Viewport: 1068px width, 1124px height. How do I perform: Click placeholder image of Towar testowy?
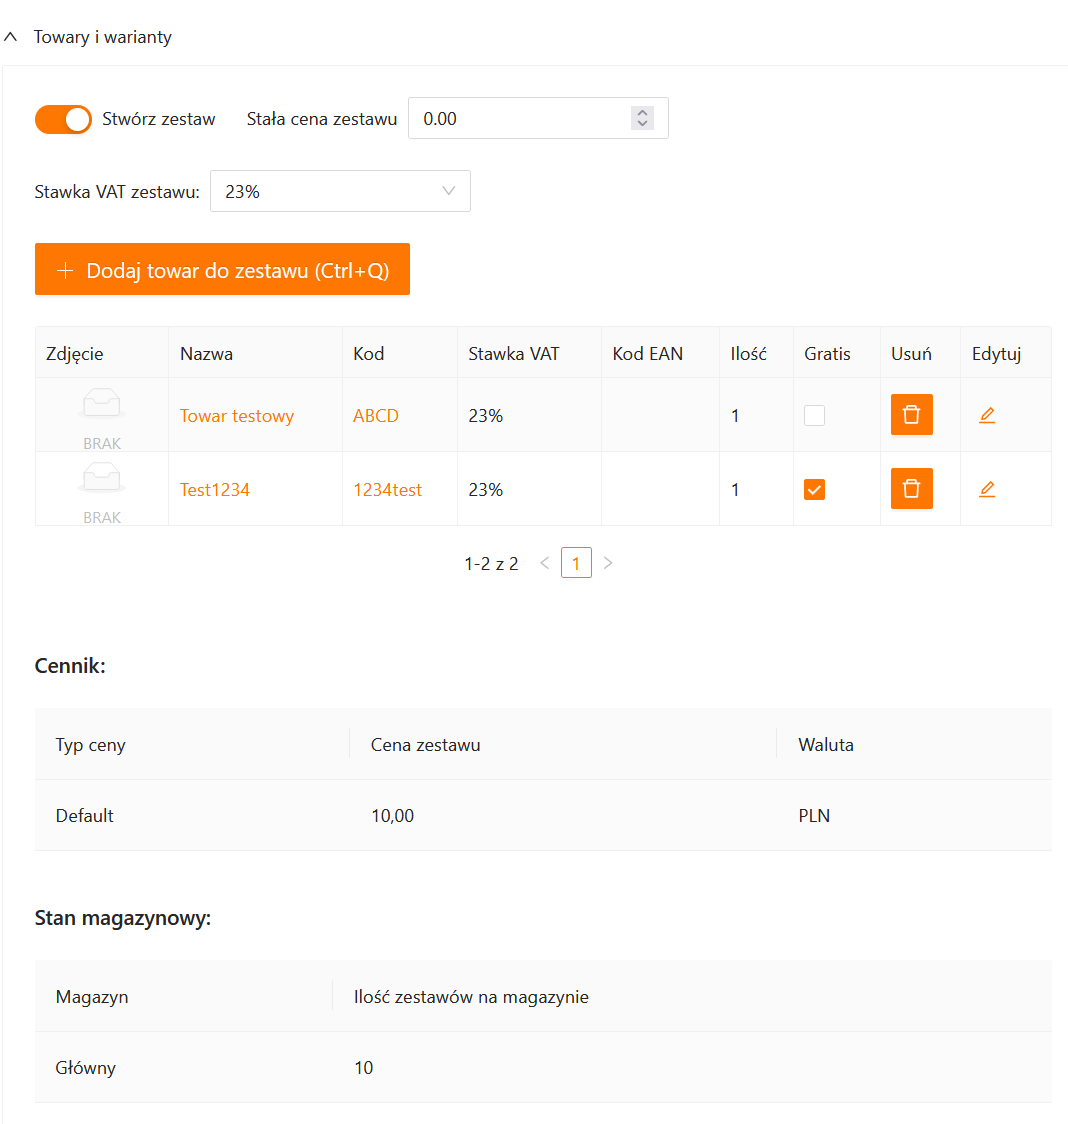102,406
